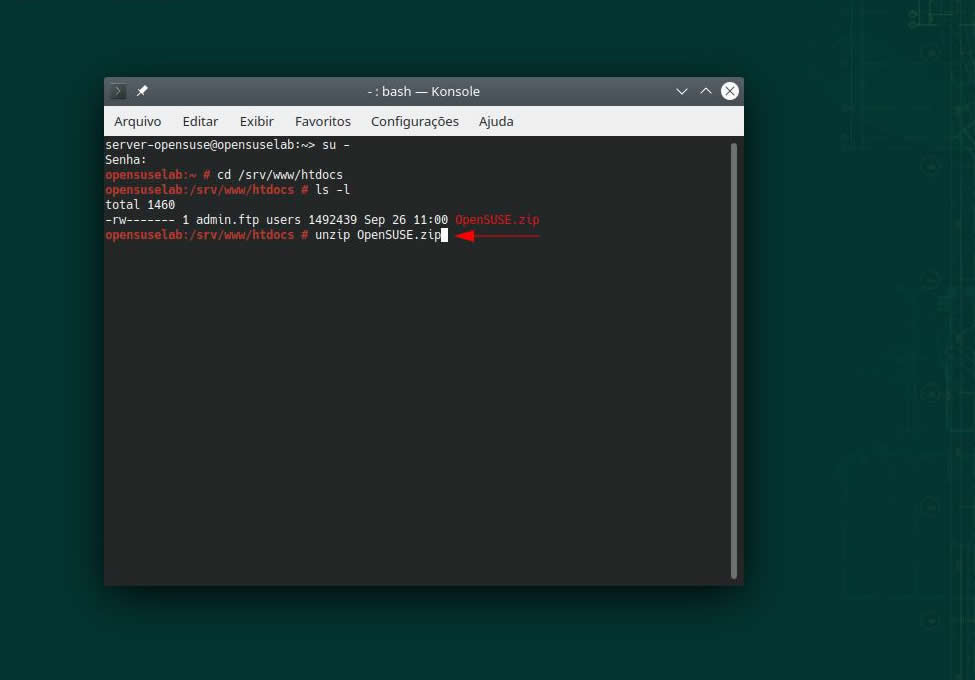Click the red OpenSUSE.zip filename in listing
975x680 pixels.
497,220
